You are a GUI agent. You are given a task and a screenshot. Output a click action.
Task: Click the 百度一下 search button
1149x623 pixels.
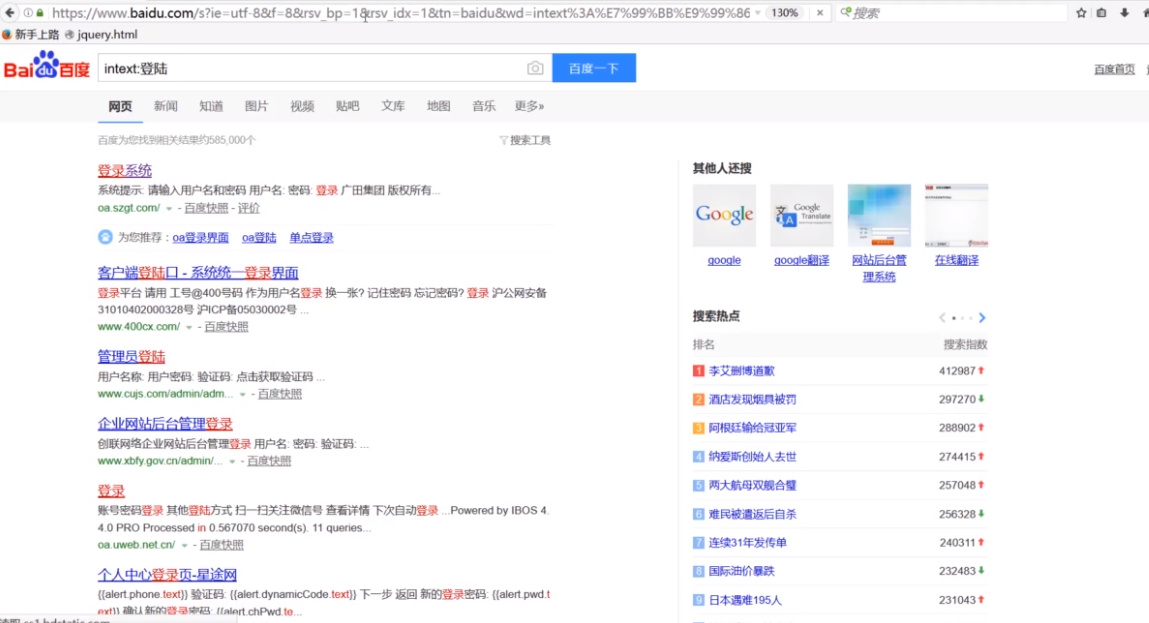(x=594, y=68)
